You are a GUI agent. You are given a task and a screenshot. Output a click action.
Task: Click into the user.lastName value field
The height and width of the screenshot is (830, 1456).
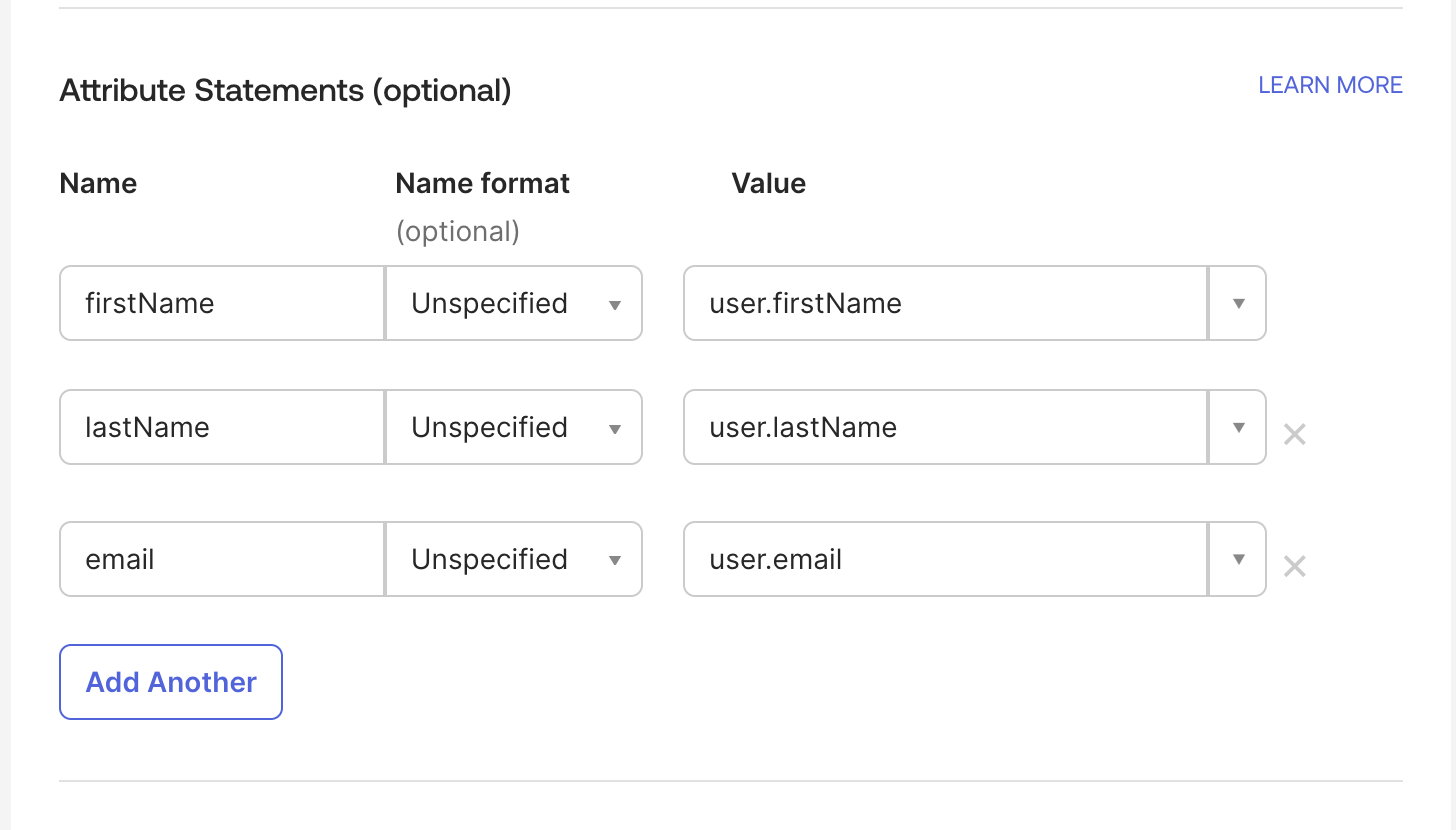(x=945, y=427)
